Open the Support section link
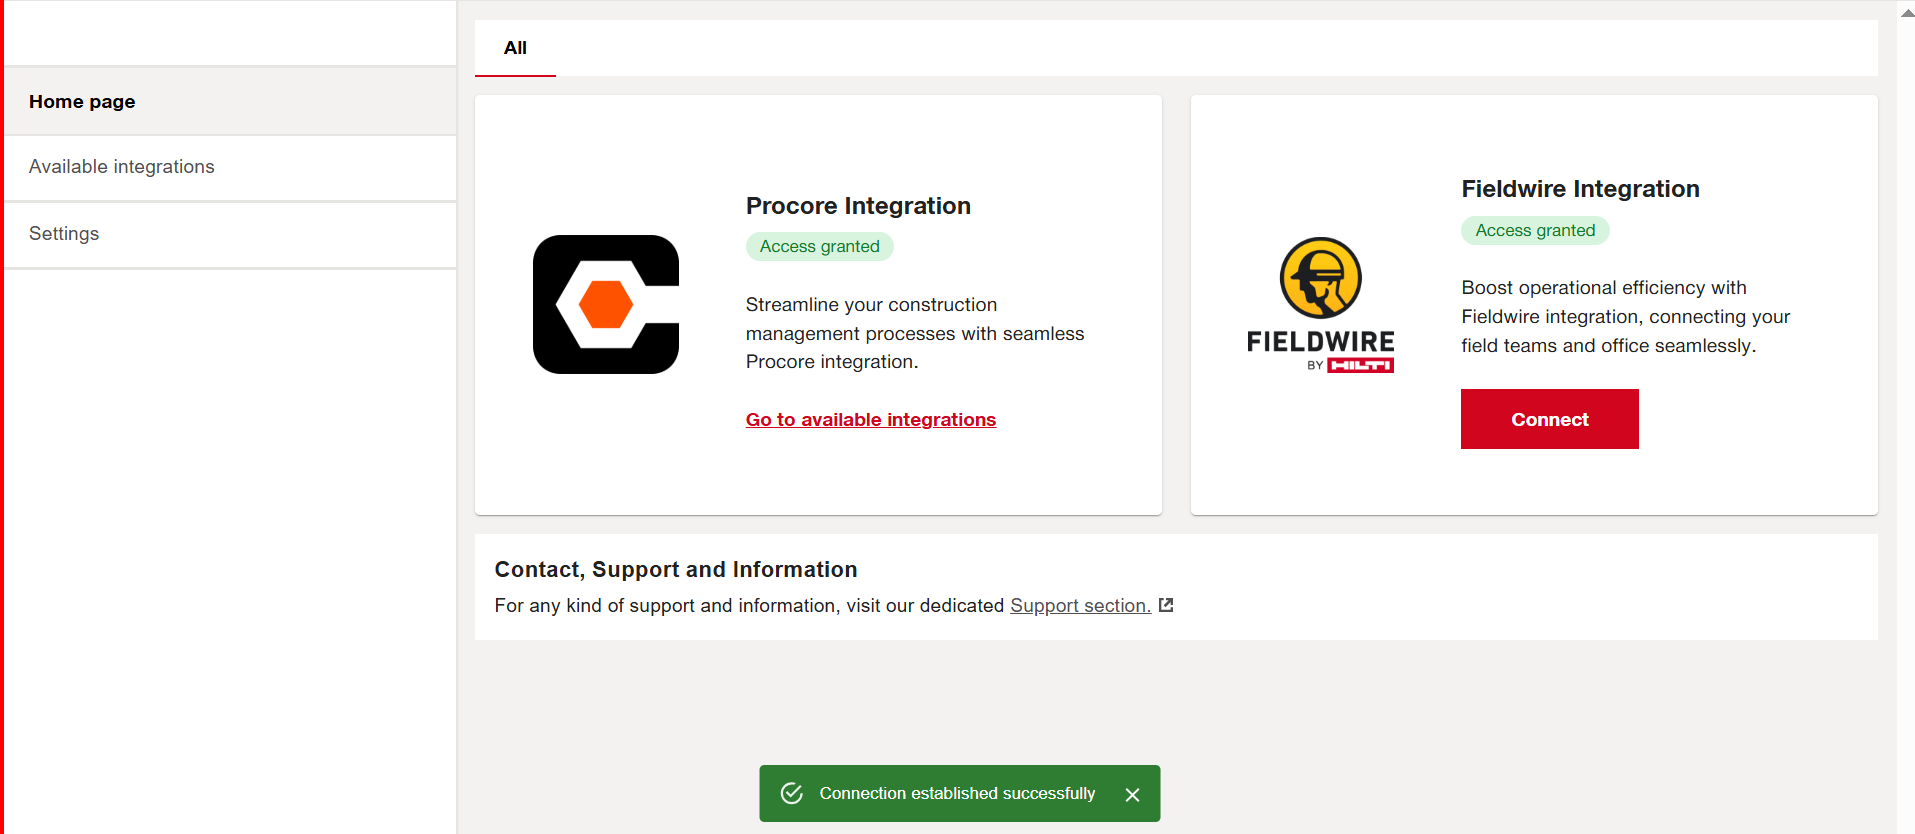The width and height of the screenshot is (1915, 834). pyautogui.click(x=1080, y=606)
